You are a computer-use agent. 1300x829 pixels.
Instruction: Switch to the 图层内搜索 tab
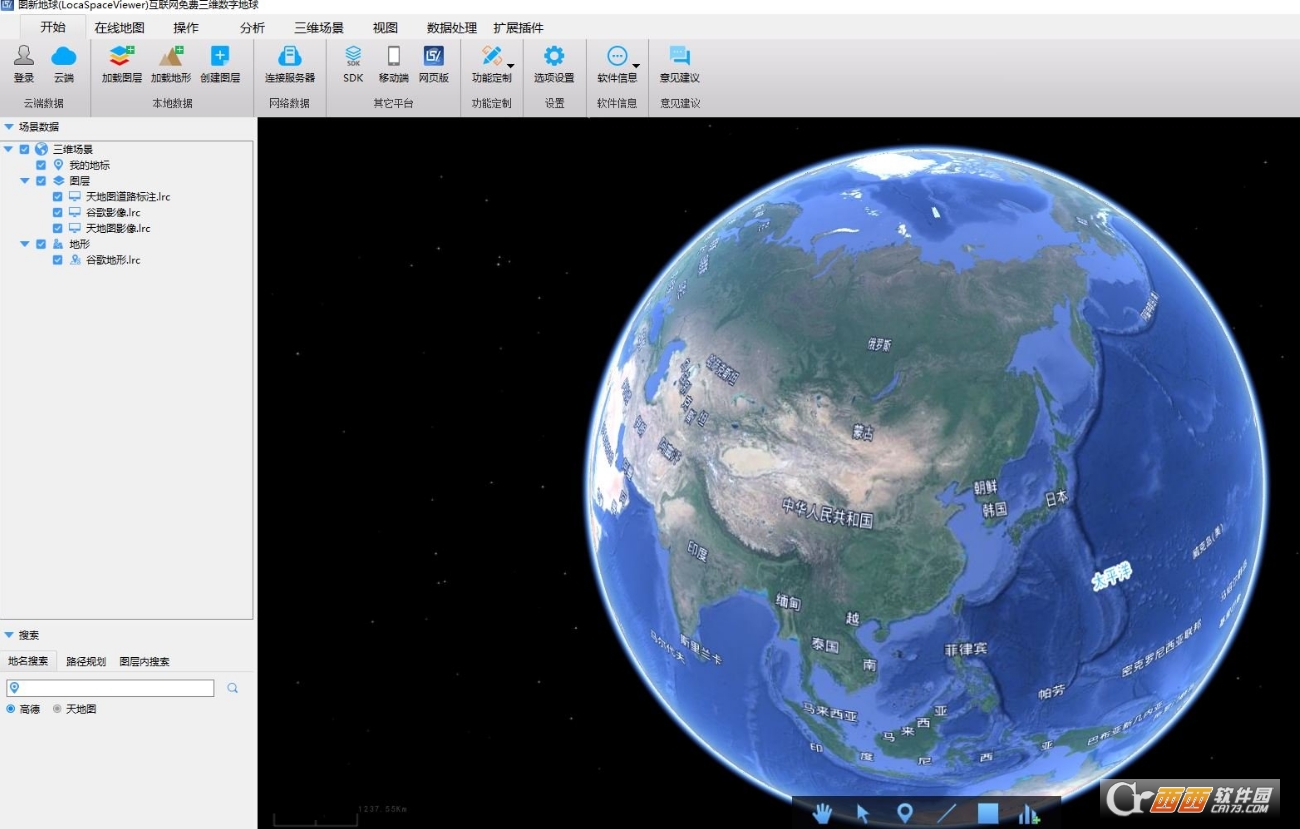(144, 661)
